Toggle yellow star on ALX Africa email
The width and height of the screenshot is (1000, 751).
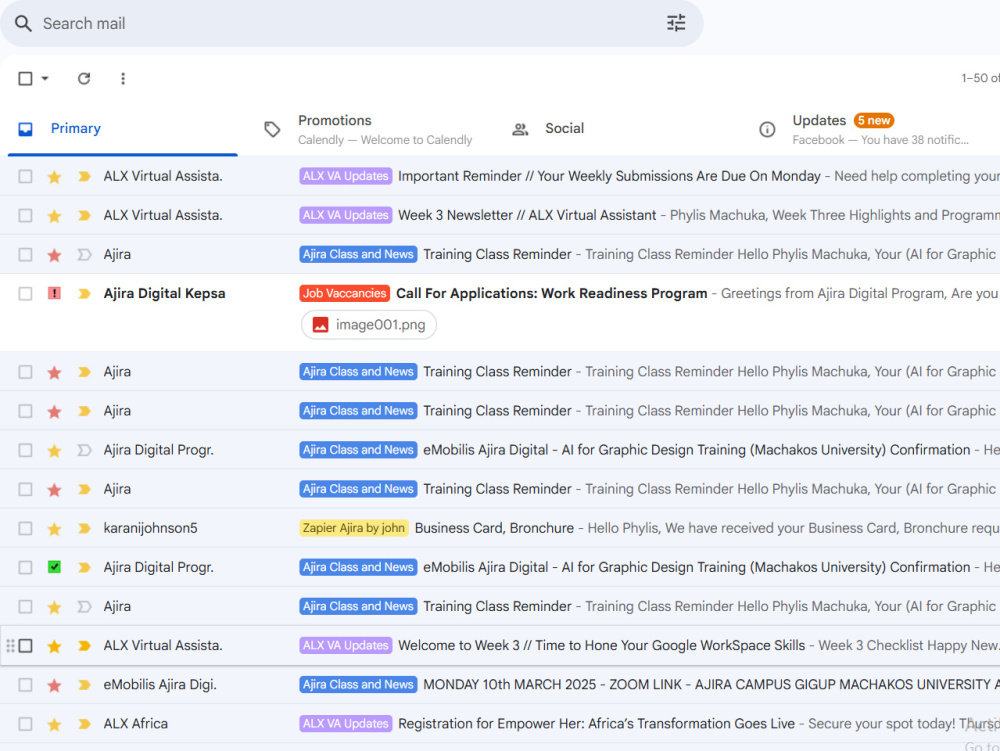pos(54,724)
